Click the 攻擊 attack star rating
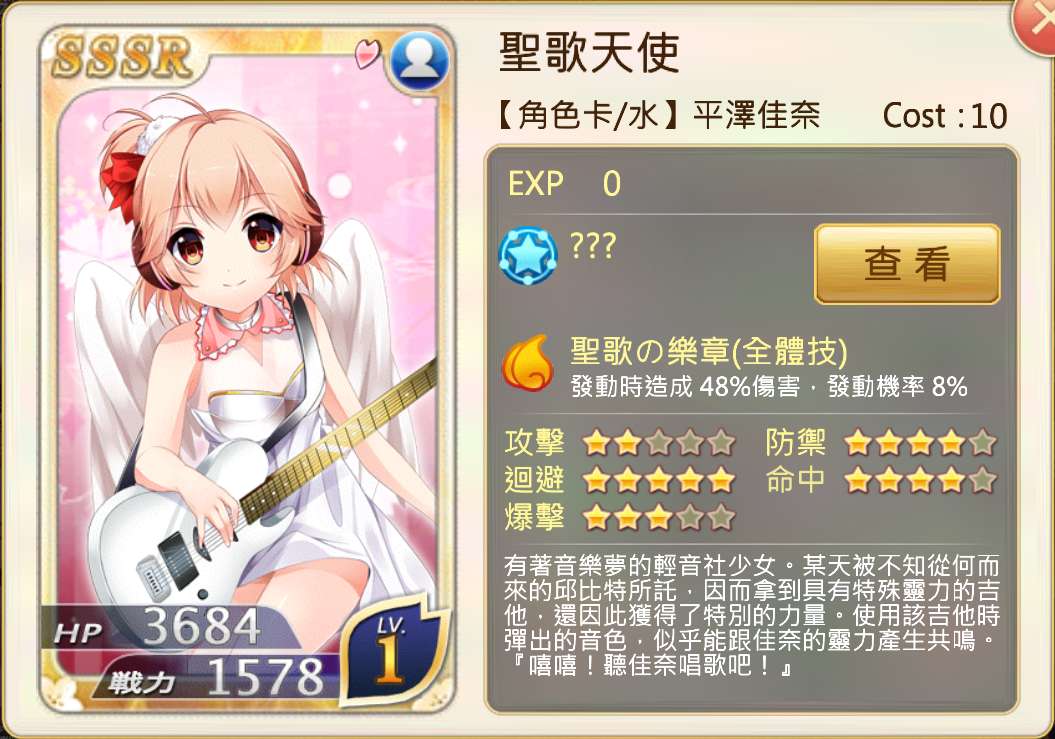 pos(659,443)
